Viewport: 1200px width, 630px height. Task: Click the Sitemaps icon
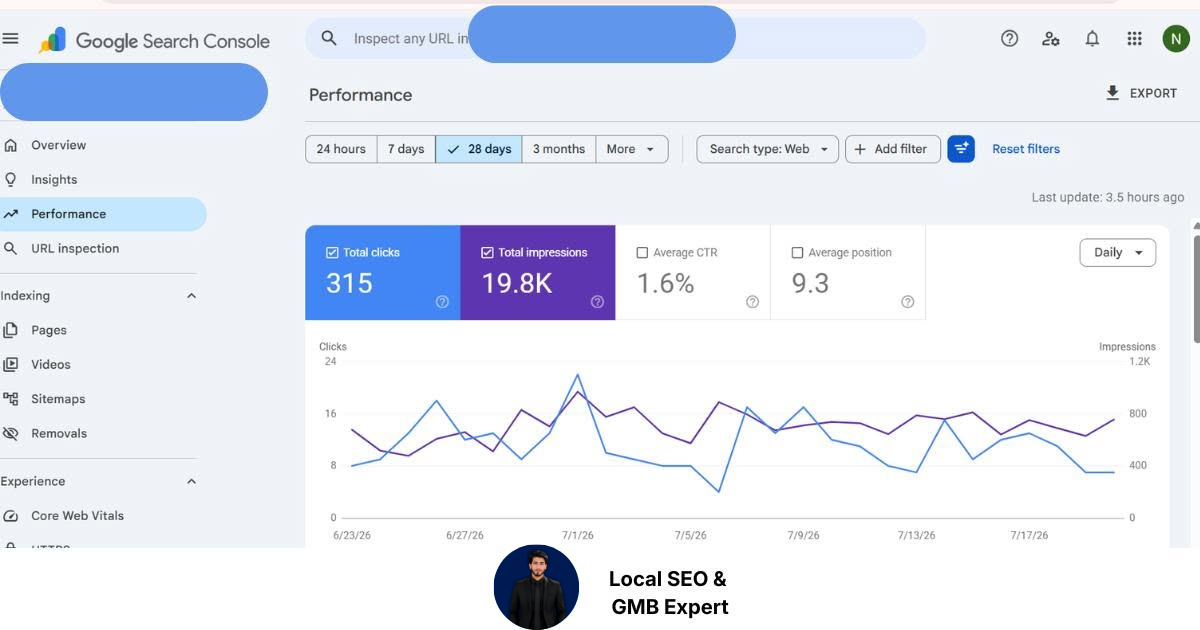(x=11, y=399)
